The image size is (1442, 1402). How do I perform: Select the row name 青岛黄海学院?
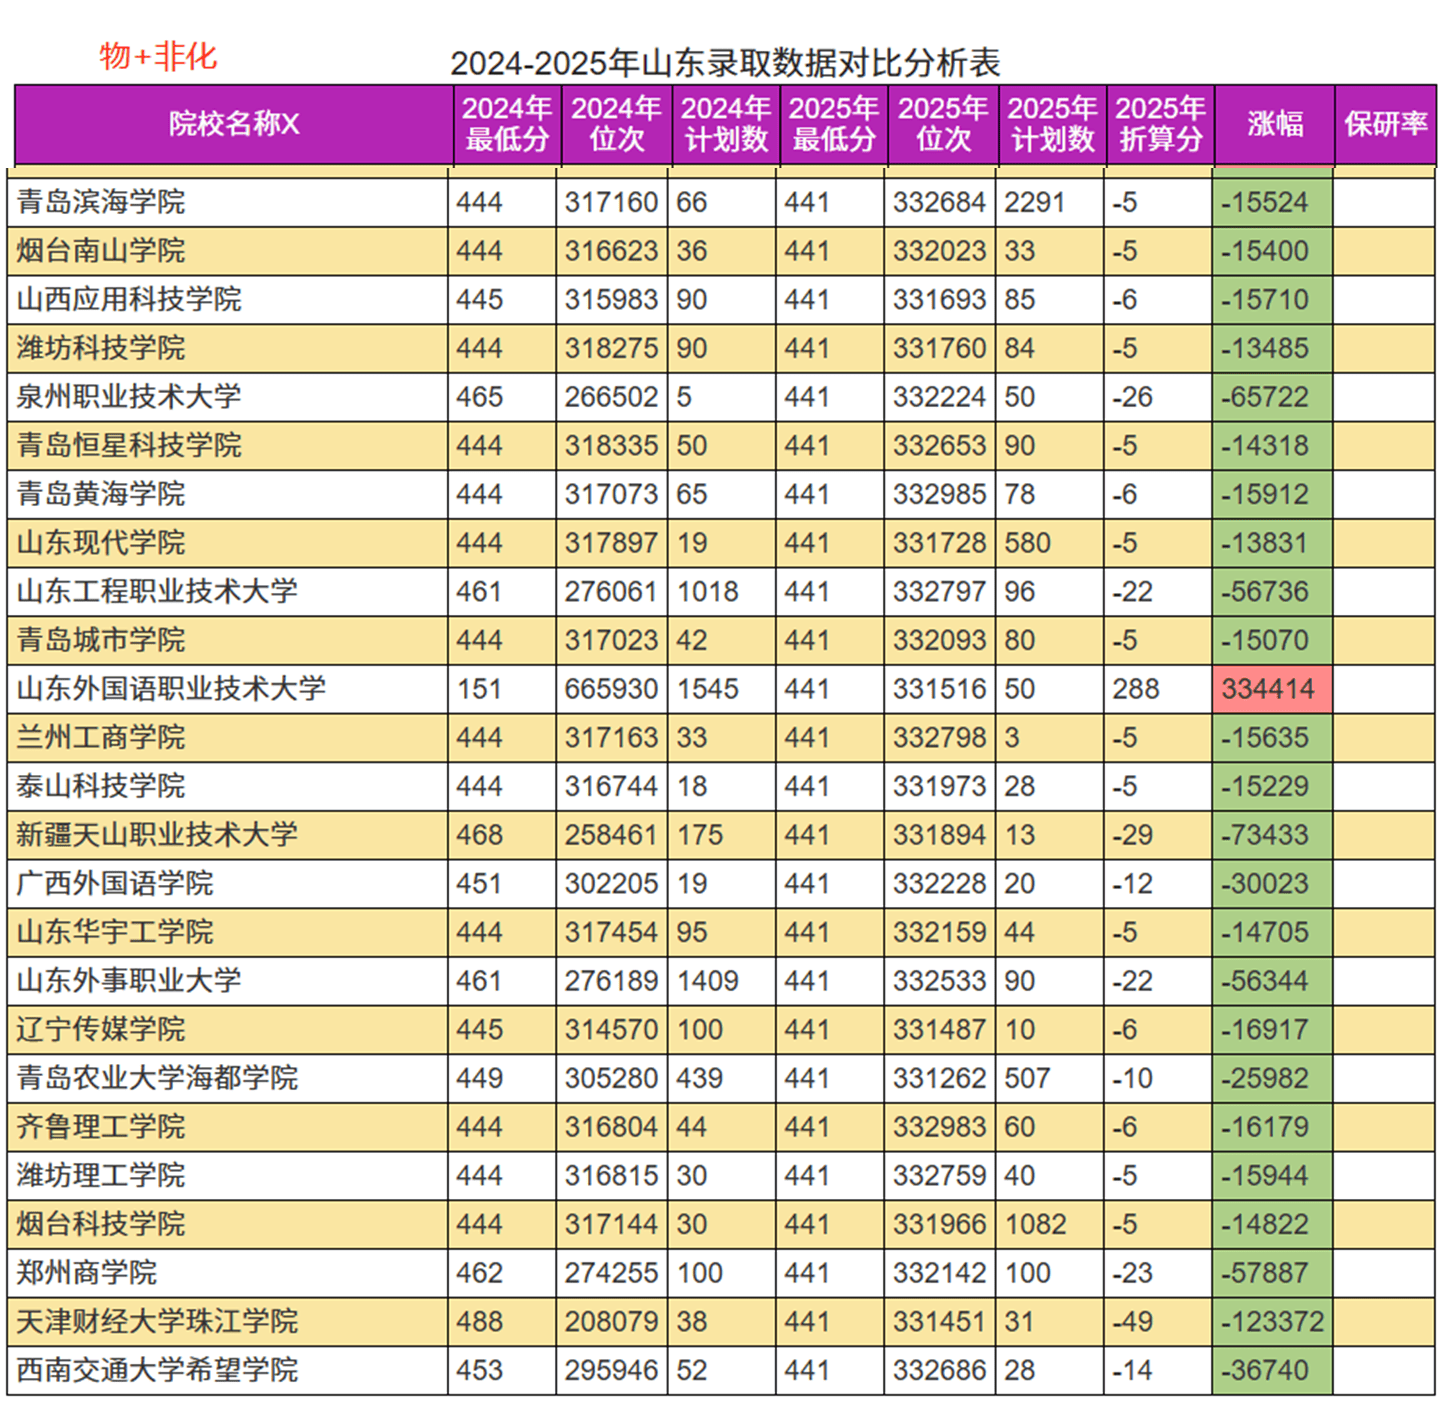101,494
